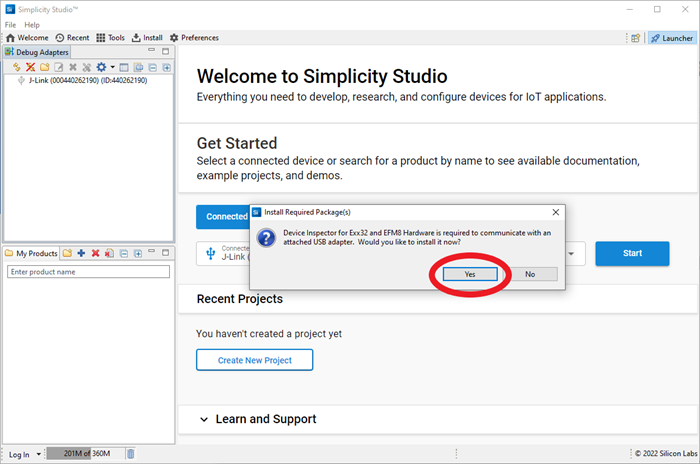This screenshot has height=464, width=700.
Task: Click the new folder icon in Debug Adapters toolbar
Action: 45,67
